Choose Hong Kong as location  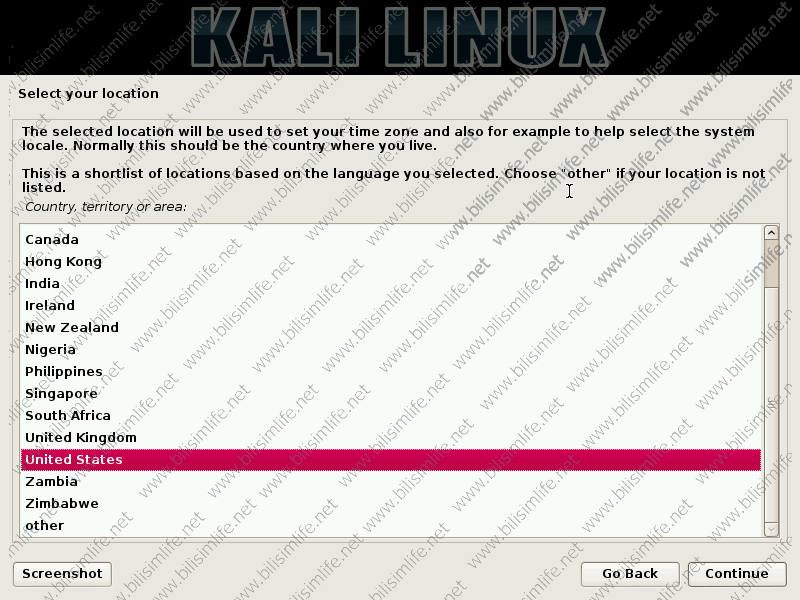(x=391, y=261)
